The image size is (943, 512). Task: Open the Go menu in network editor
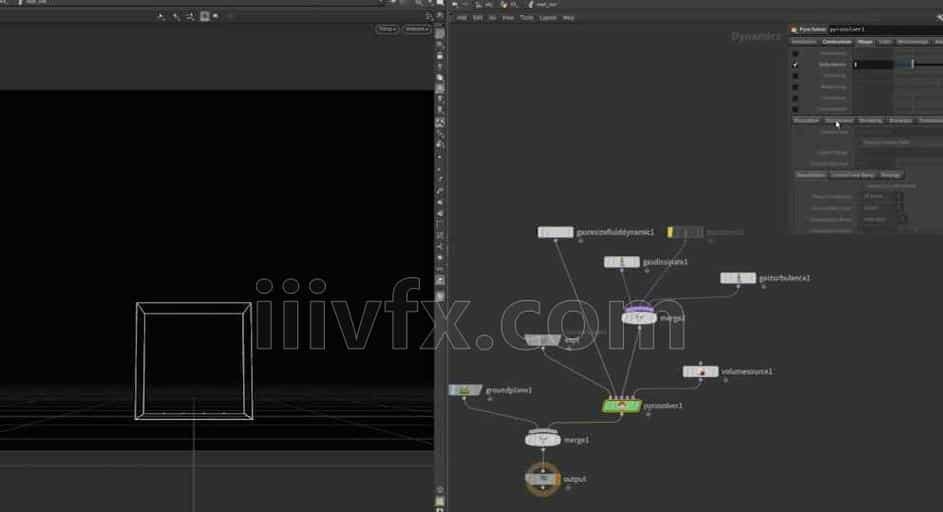point(492,18)
